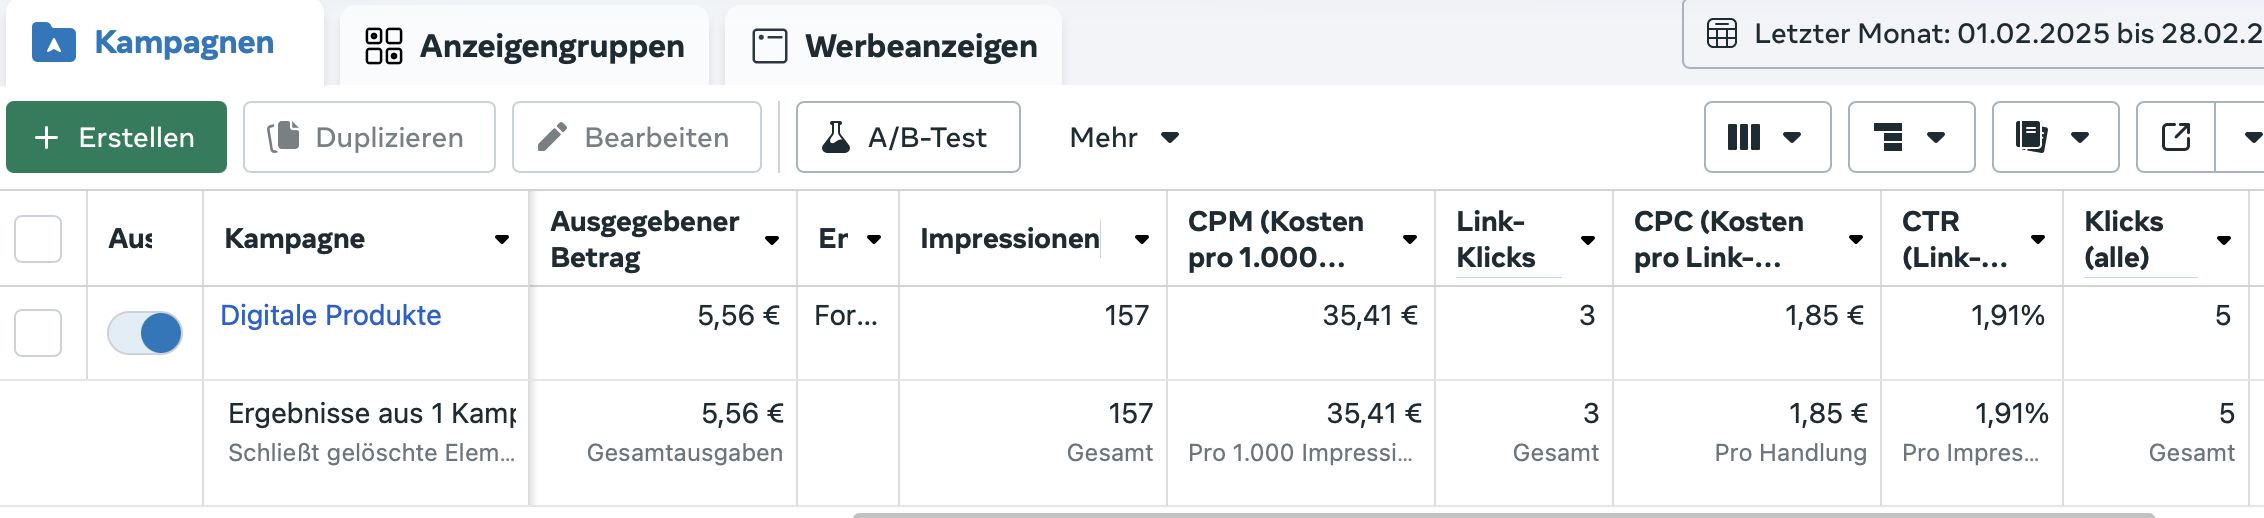Click the export share icon

[2176, 137]
